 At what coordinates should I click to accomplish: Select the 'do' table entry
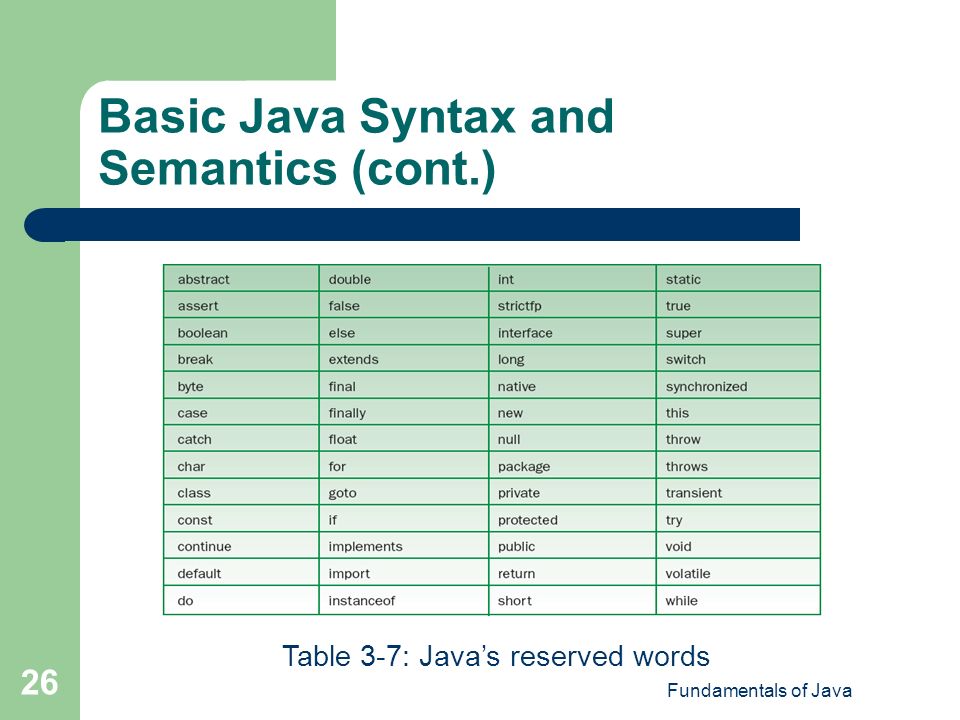[x=241, y=600]
